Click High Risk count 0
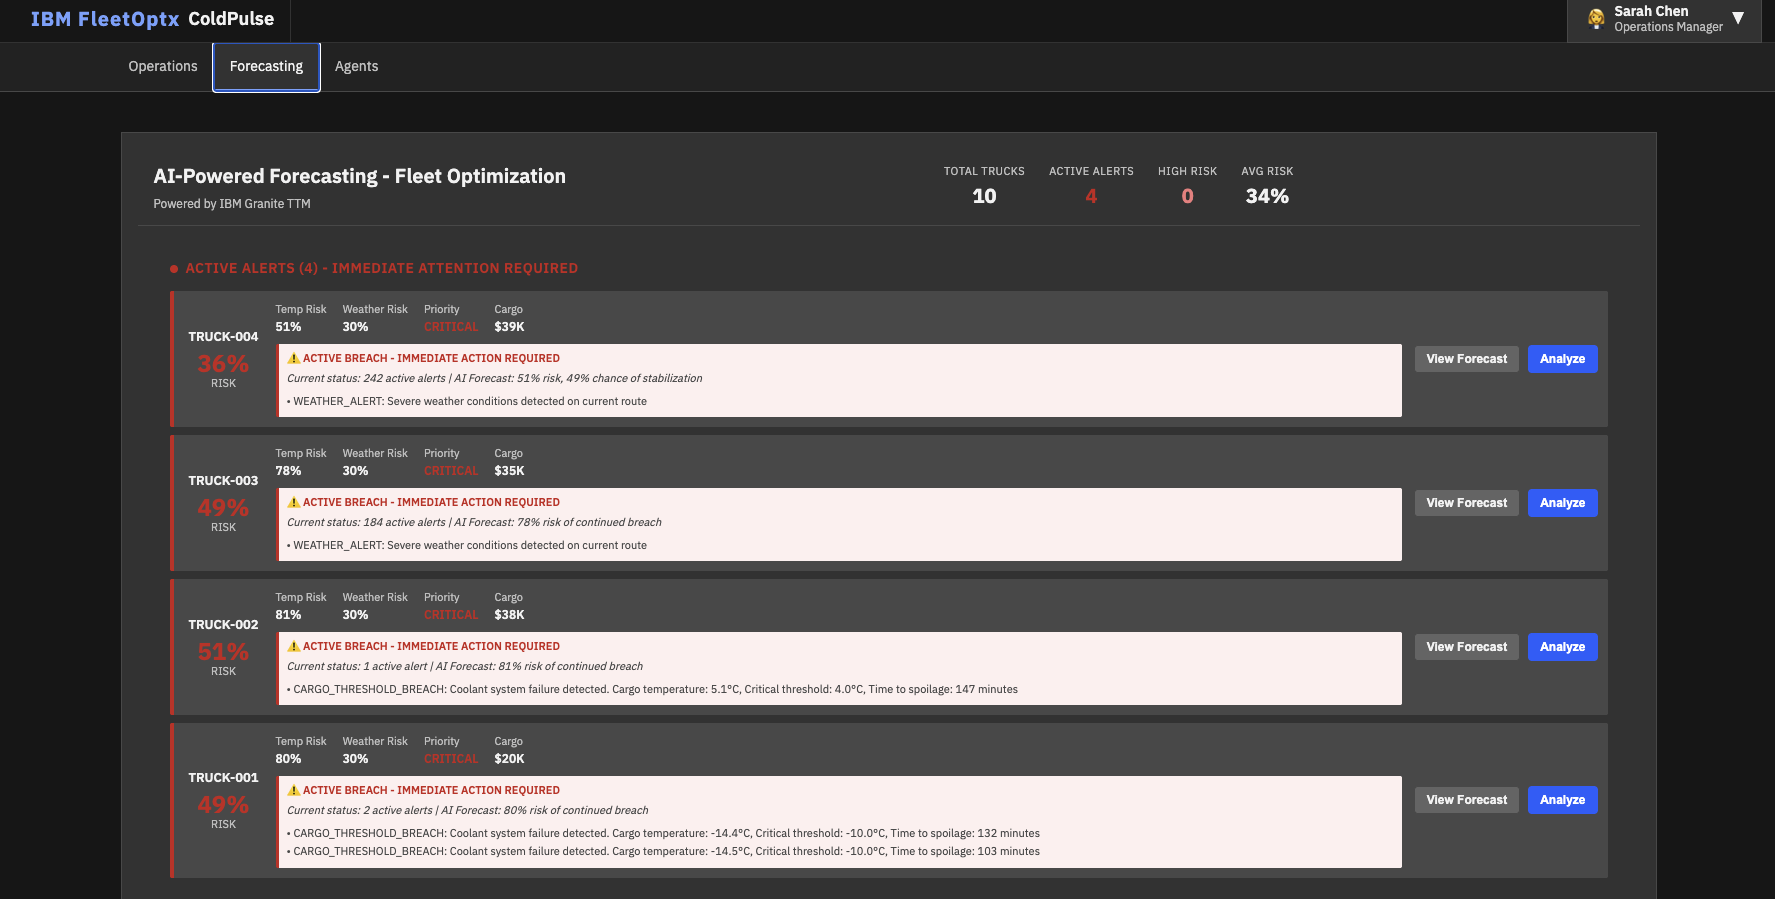The image size is (1775, 899). tap(1187, 196)
